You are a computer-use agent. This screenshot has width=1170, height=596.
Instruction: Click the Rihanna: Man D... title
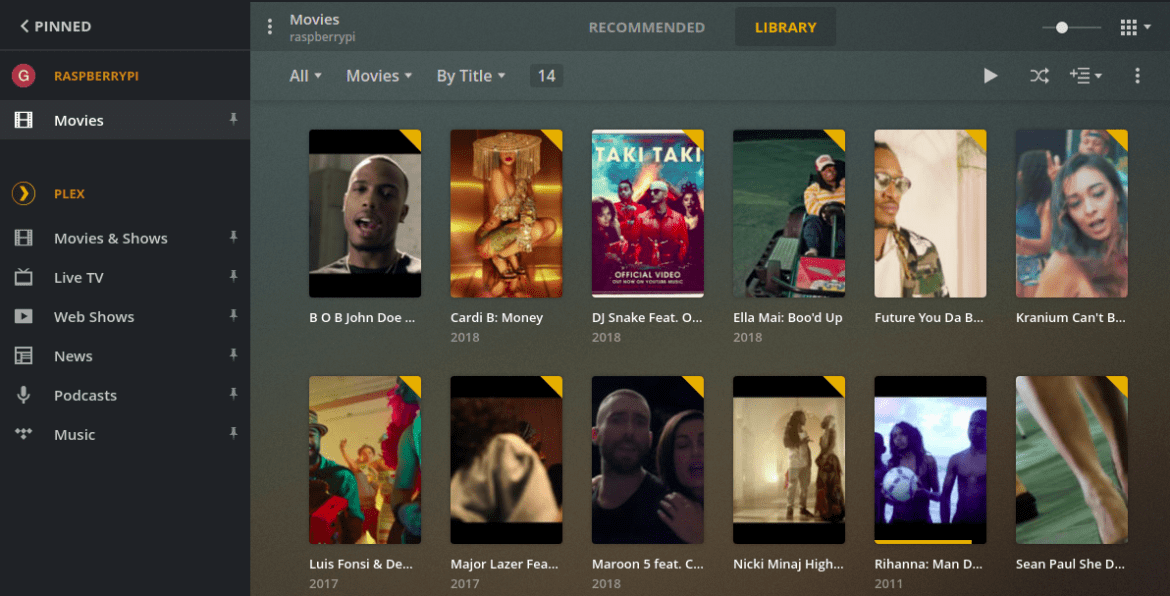[930, 565]
